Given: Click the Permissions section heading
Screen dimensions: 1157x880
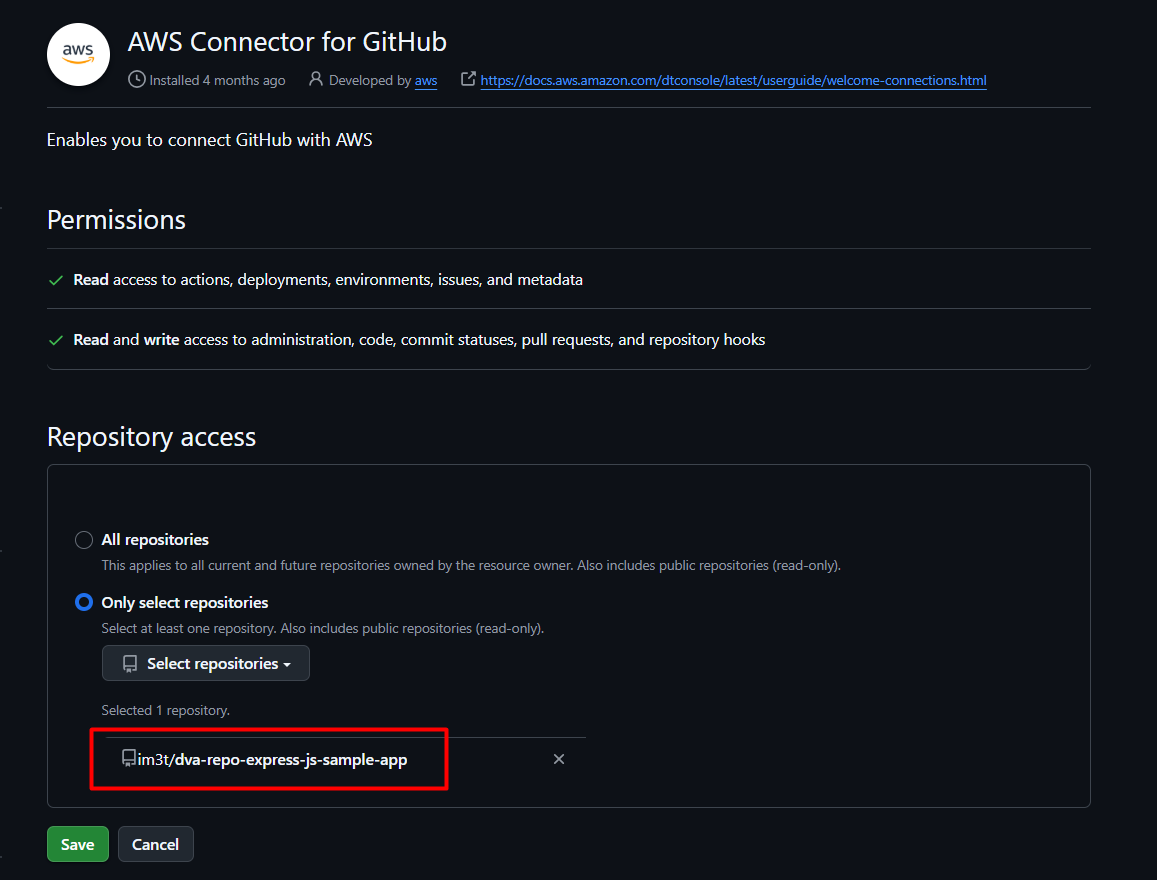Looking at the screenshot, I should click(x=116, y=220).
